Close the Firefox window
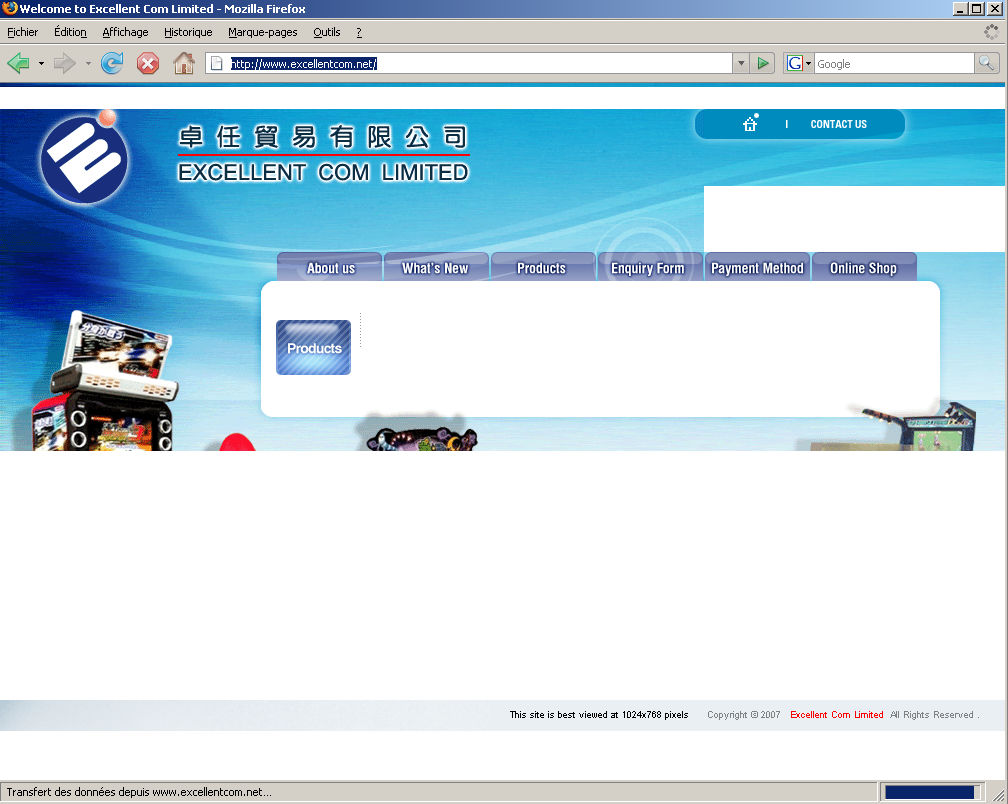 tap(994, 8)
